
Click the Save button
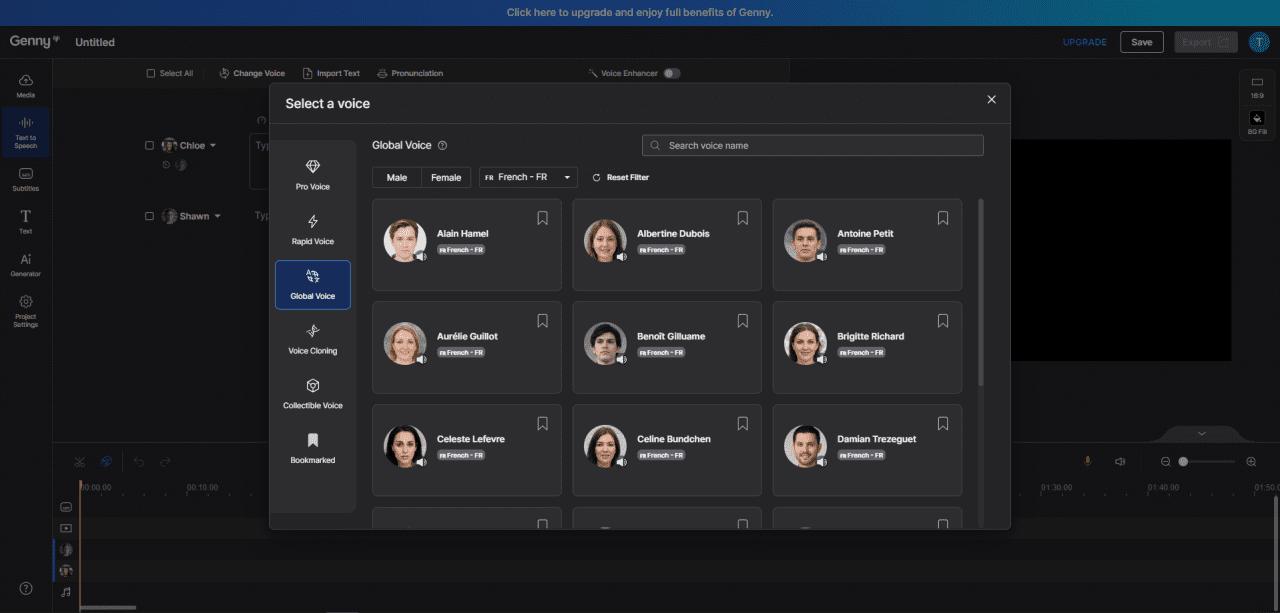[1142, 42]
